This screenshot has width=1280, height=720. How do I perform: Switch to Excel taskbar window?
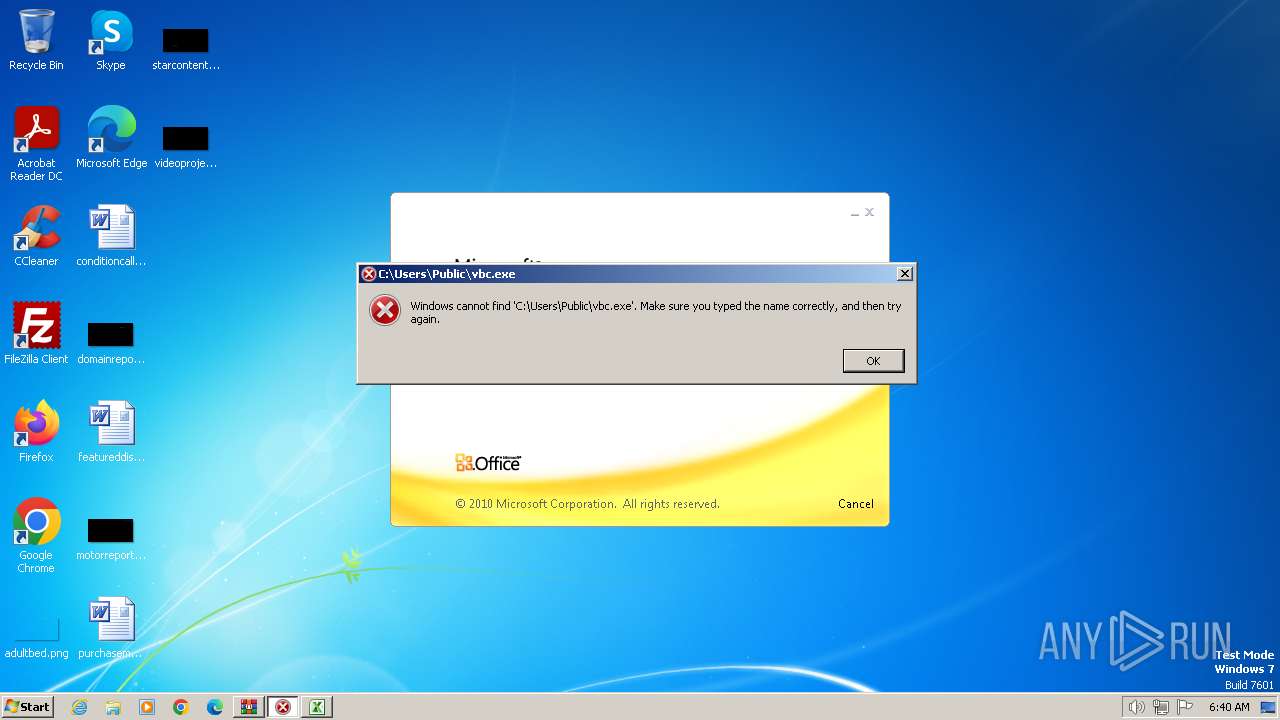pyautogui.click(x=317, y=707)
